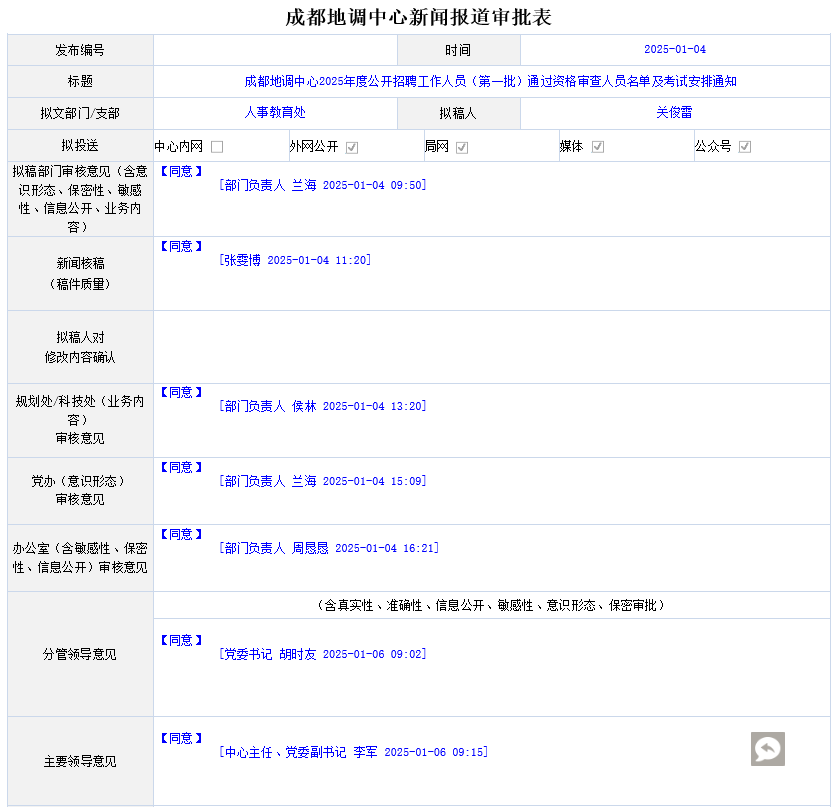Image resolution: width=833 pixels, height=807 pixels.
Task: Click the 分管领导意见 label
Action: [80, 654]
